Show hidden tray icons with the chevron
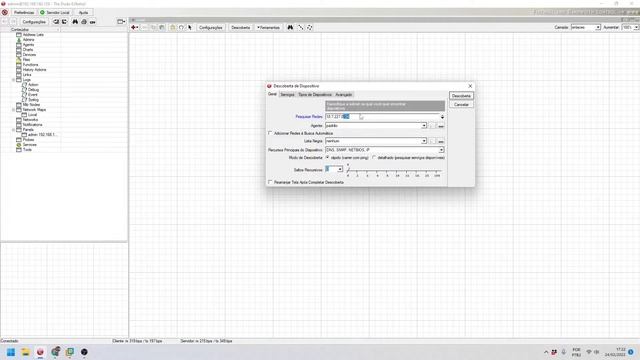The height and width of the screenshot is (360, 640). point(546,352)
